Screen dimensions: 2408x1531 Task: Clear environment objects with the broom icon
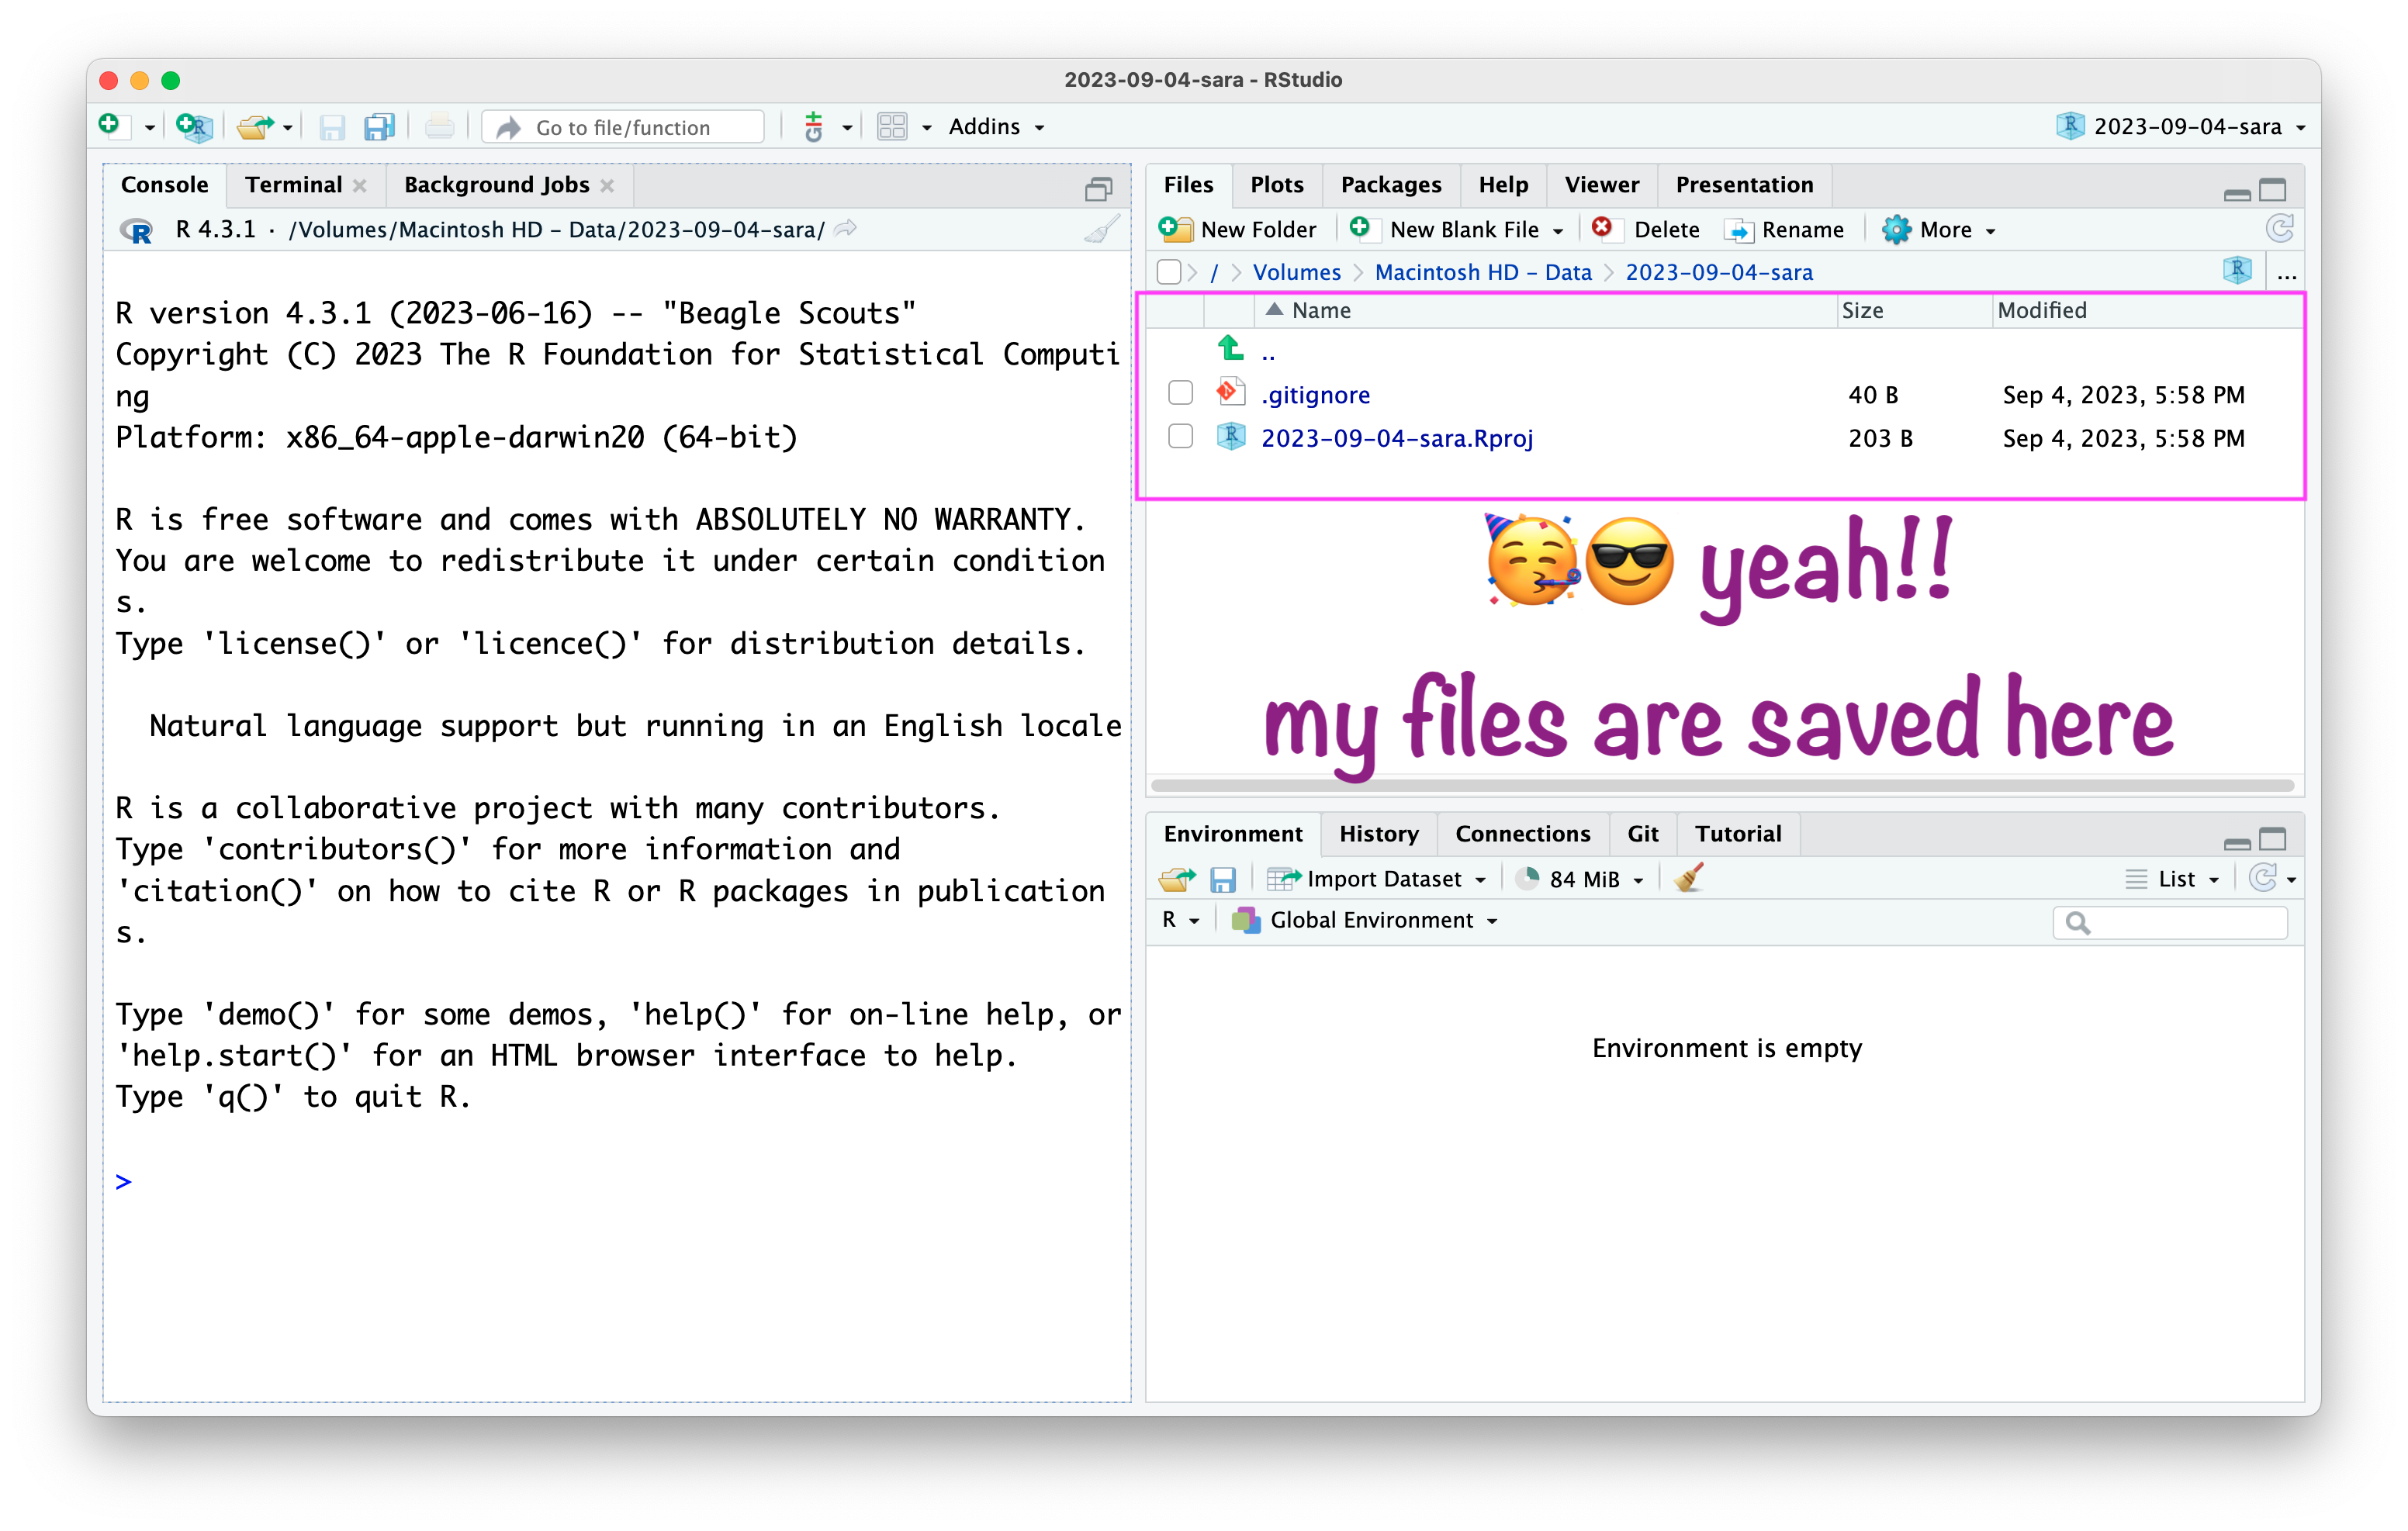(x=1689, y=878)
